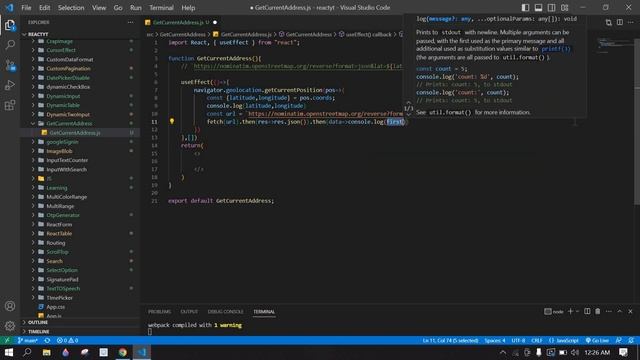Open the Run and Debug view
The height and width of the screenshot is (360, 640).
(10, 85)
